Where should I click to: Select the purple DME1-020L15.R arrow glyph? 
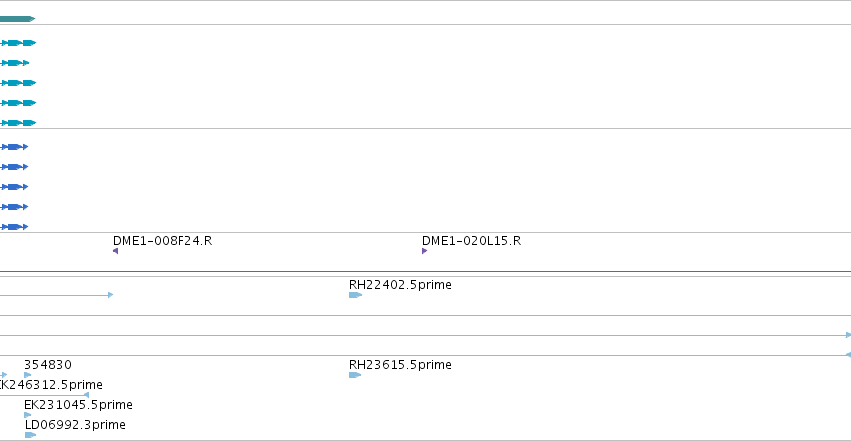click(x=424, y=251)
